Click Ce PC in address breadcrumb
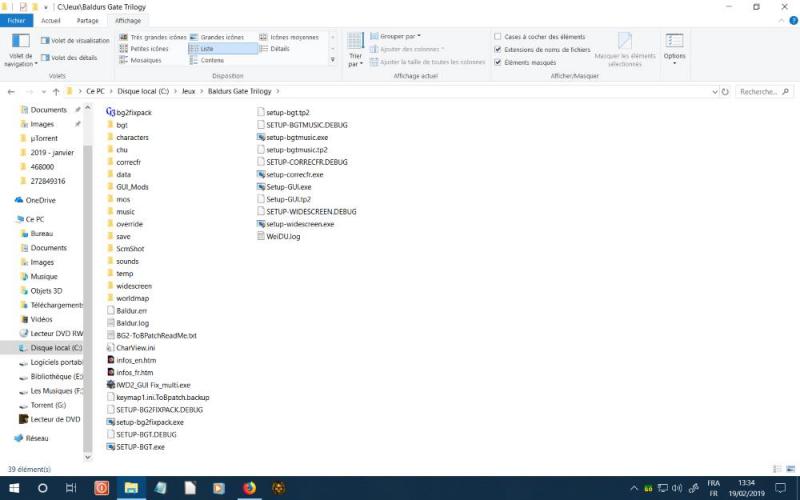Image resolution: width=800 pixels, height=500 pixels. 95,91
